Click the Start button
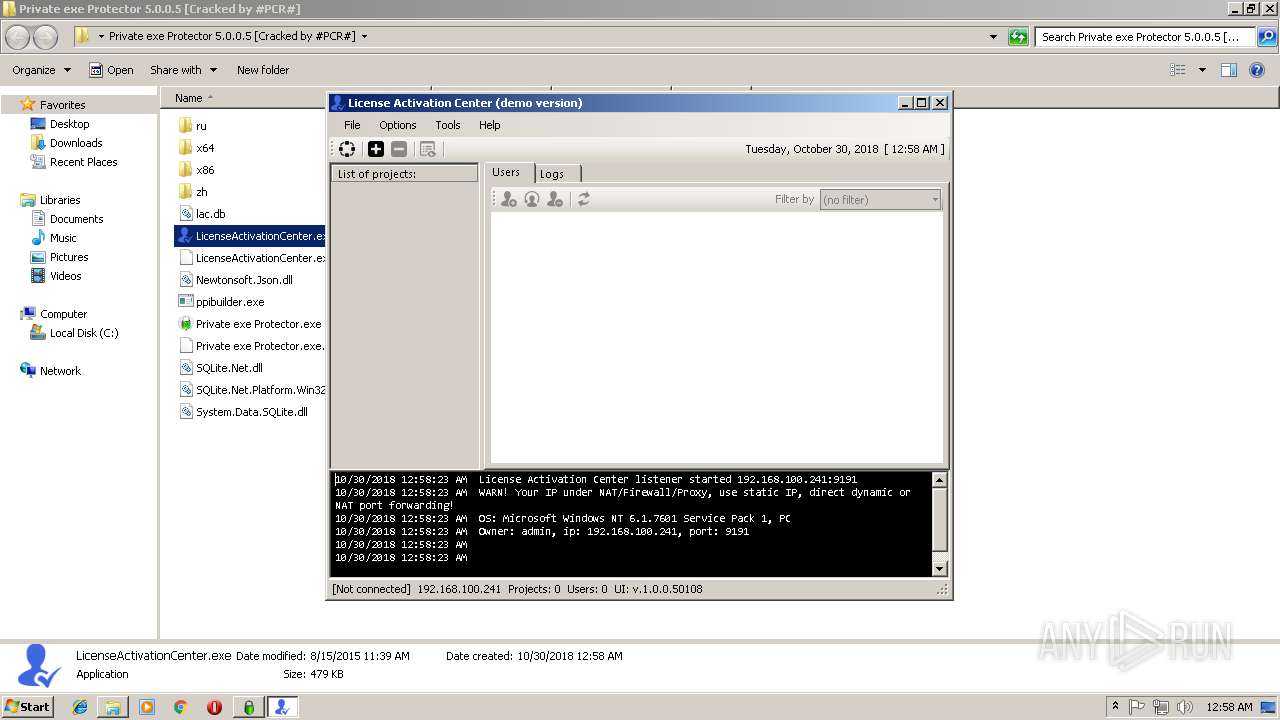The height and width of the screenshot is (720, 1280). point(27,707)
